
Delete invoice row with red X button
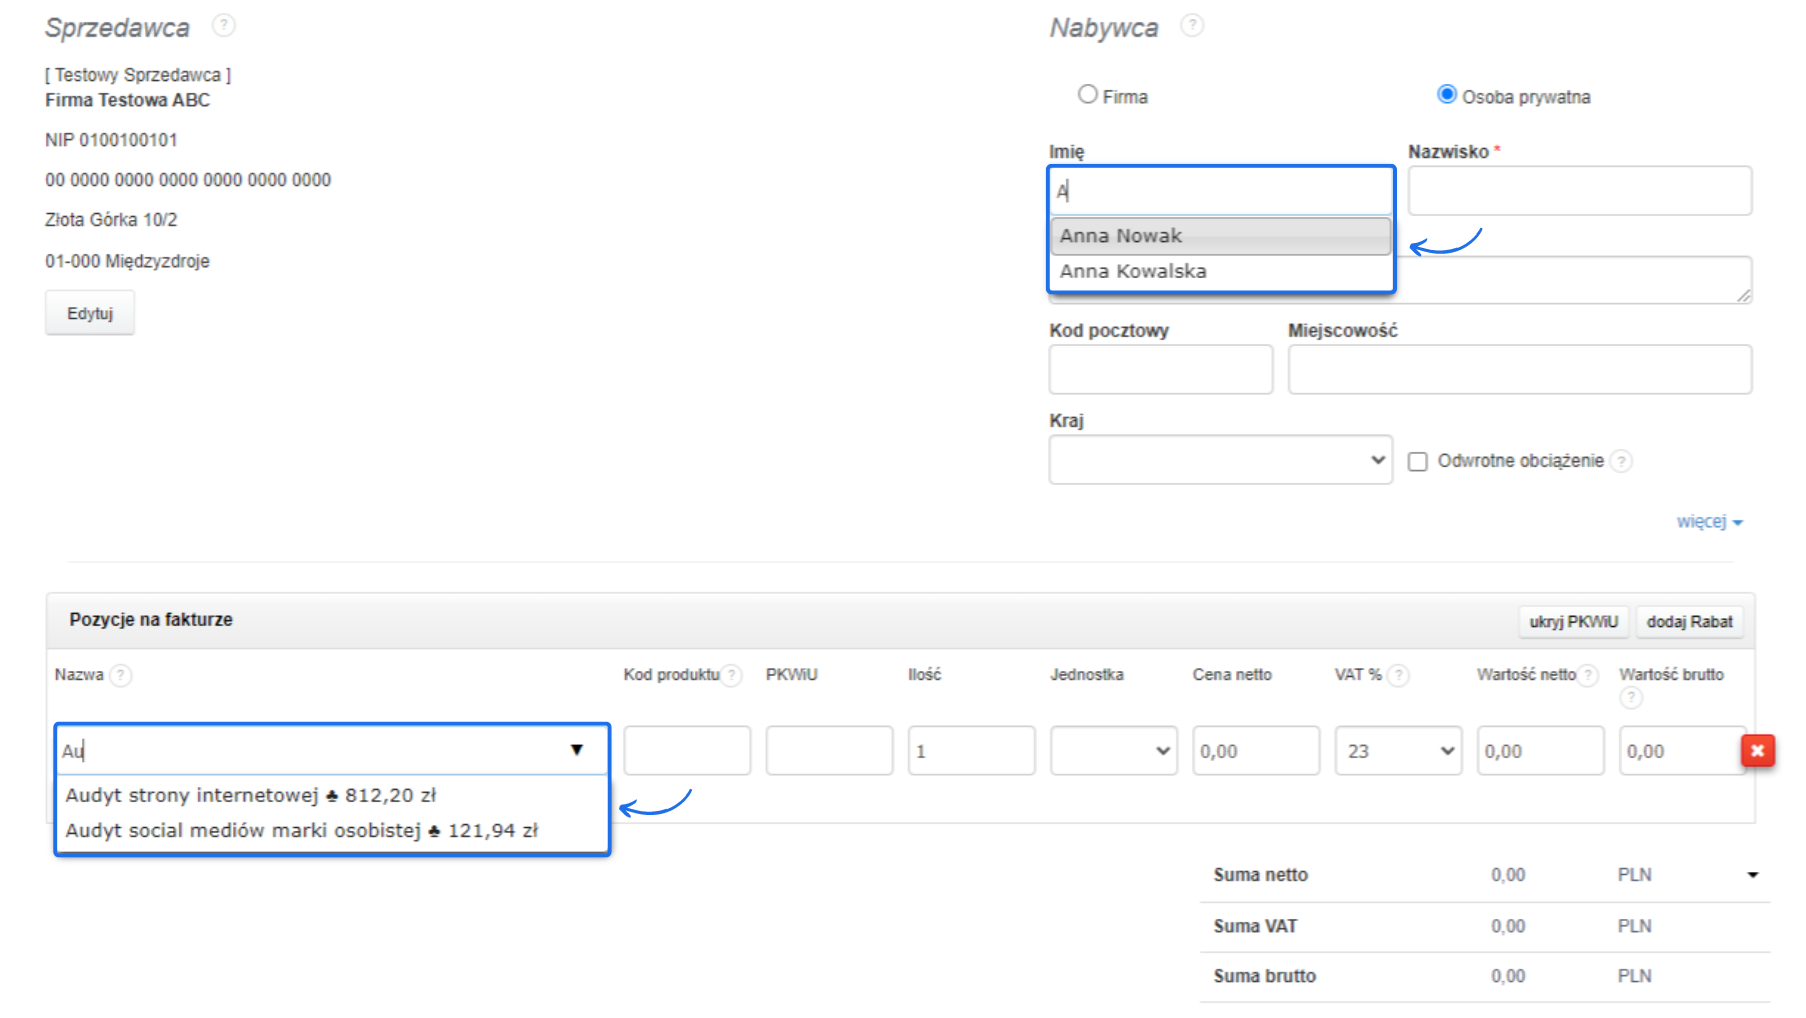1757,751
